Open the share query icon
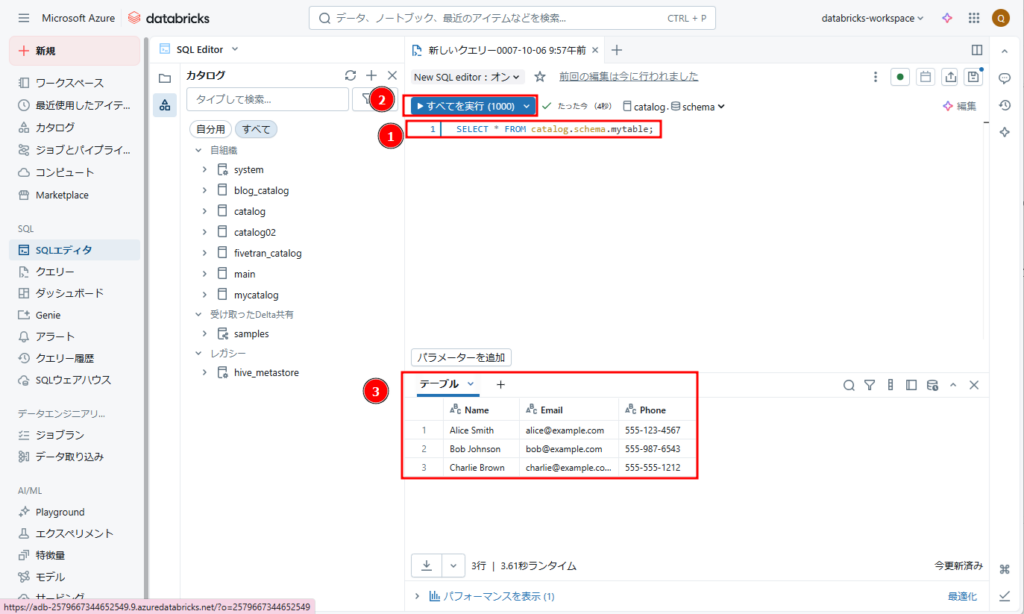This screenshot has height=614, width=1024. 949,77
